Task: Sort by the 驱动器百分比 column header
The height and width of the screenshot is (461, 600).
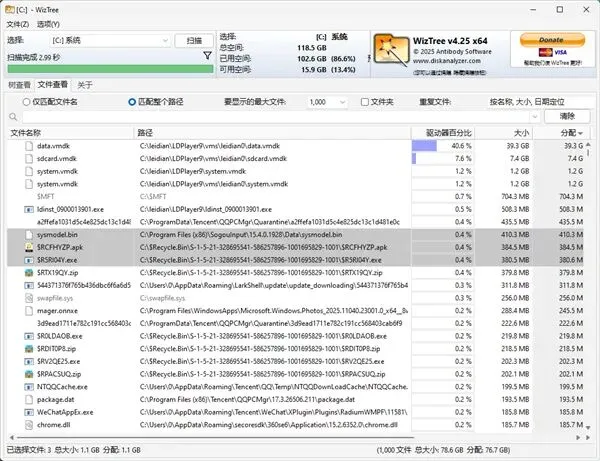Action: tap(443, 133)
